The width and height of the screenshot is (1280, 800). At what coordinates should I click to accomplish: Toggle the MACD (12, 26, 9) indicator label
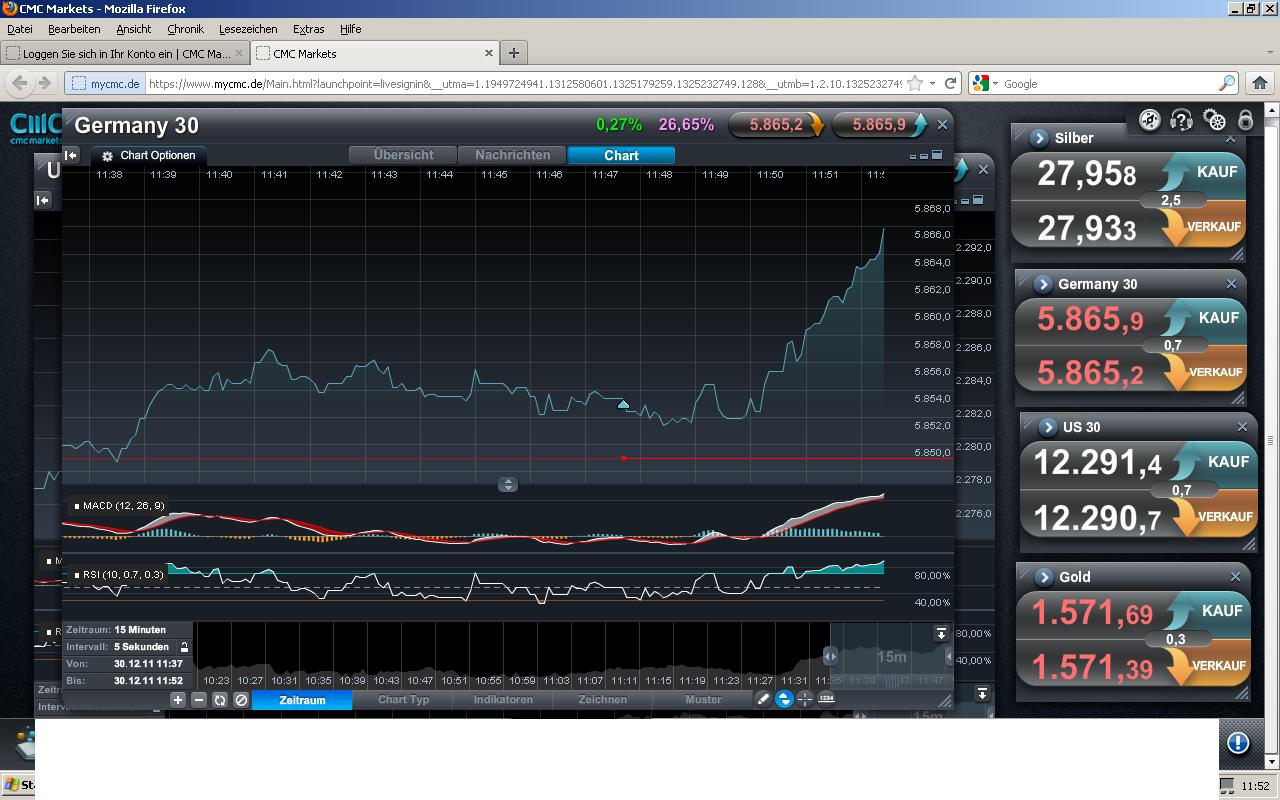pos(120,506)
